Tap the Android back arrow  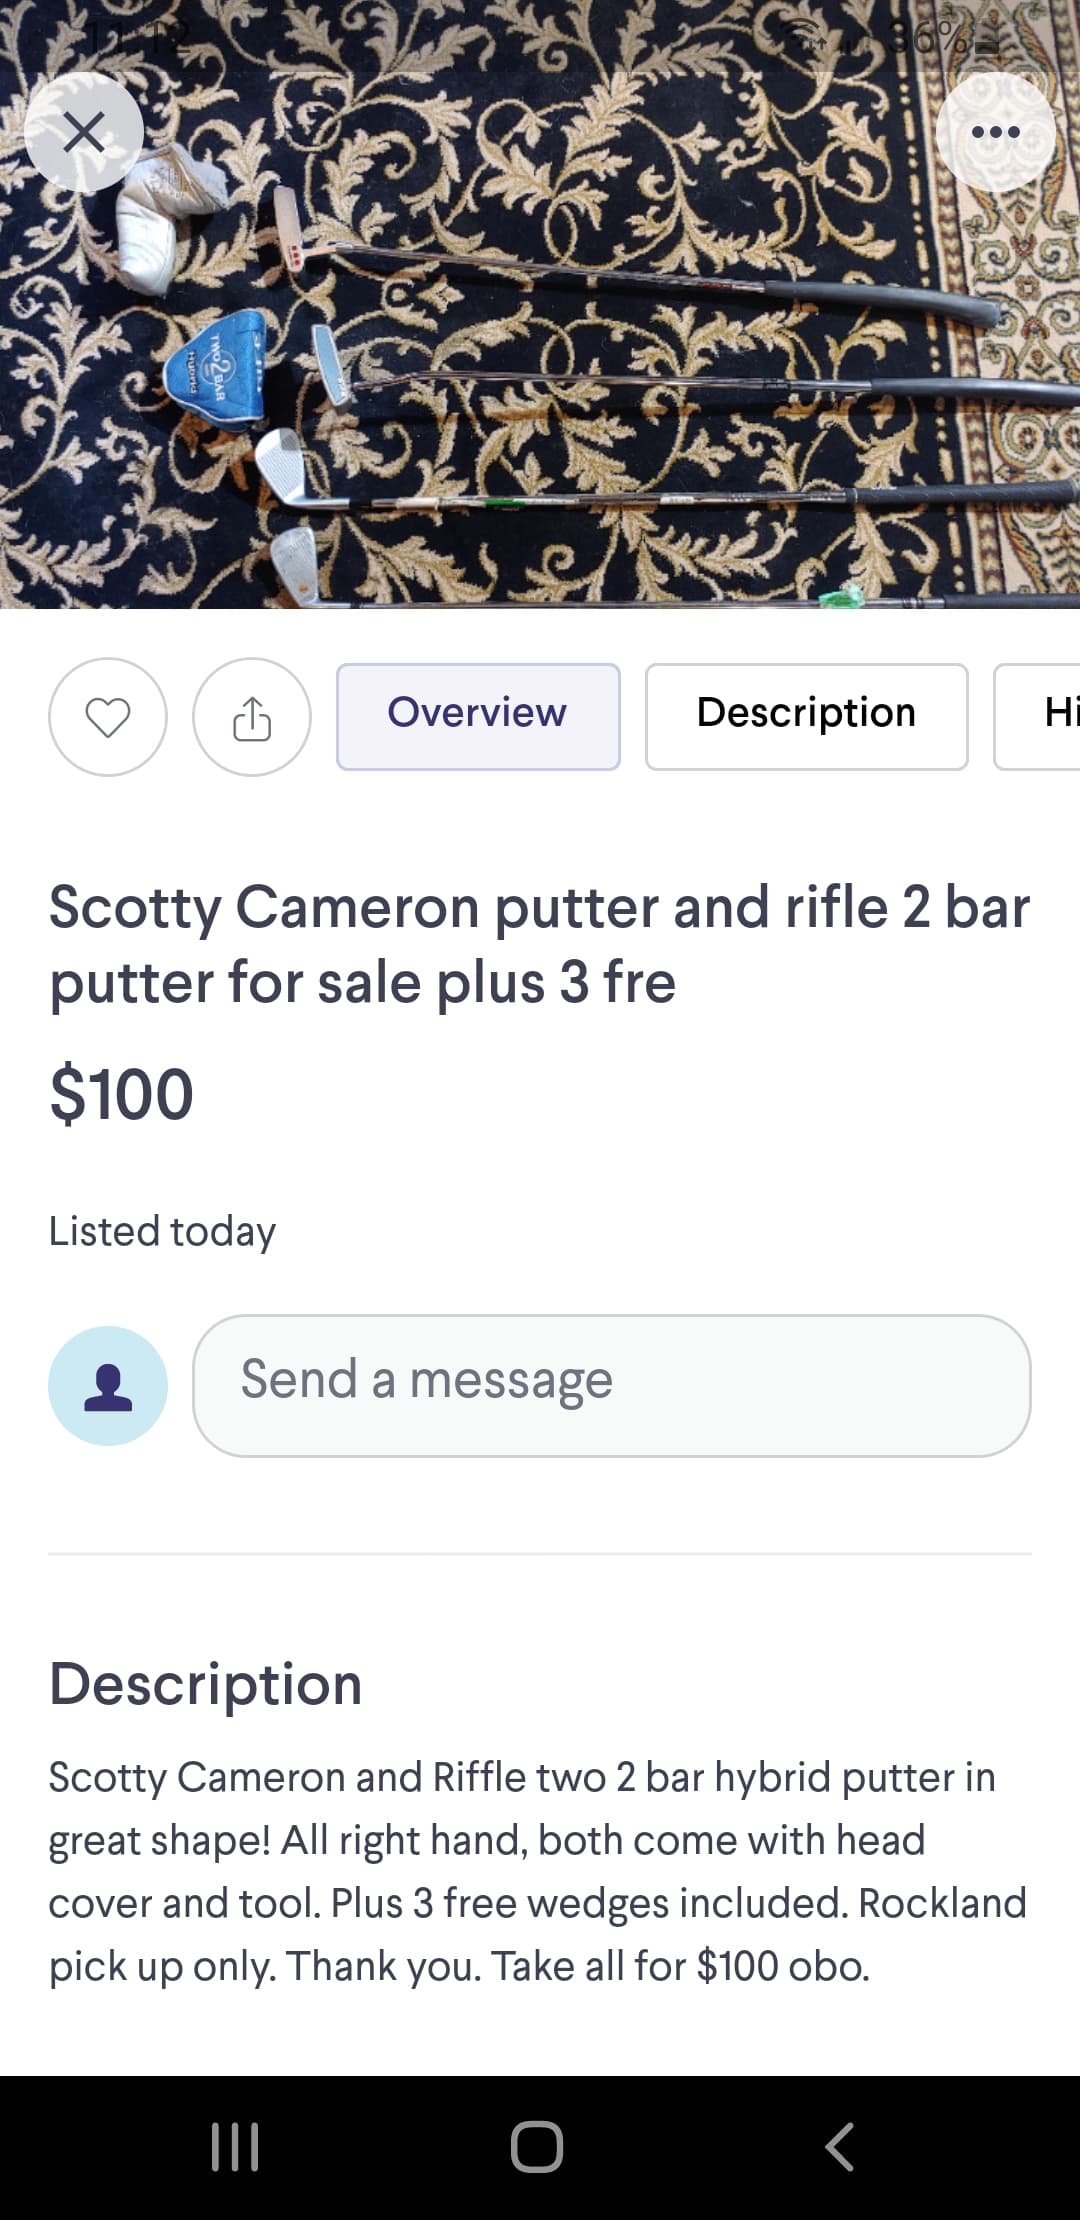pos(840,2146)
